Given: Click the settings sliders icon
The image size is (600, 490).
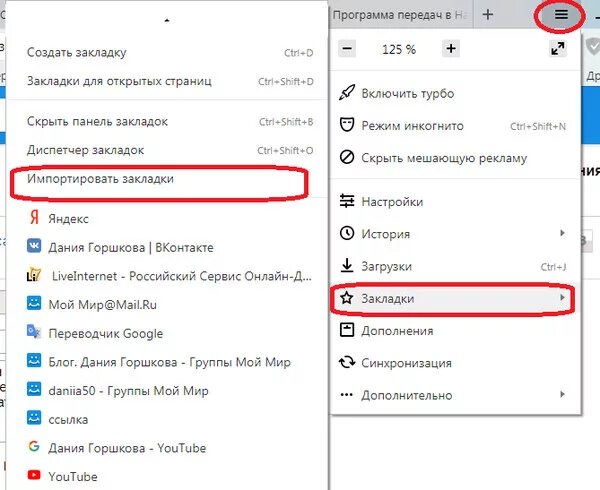Looking at the screenshot, I should pos(347,201).
